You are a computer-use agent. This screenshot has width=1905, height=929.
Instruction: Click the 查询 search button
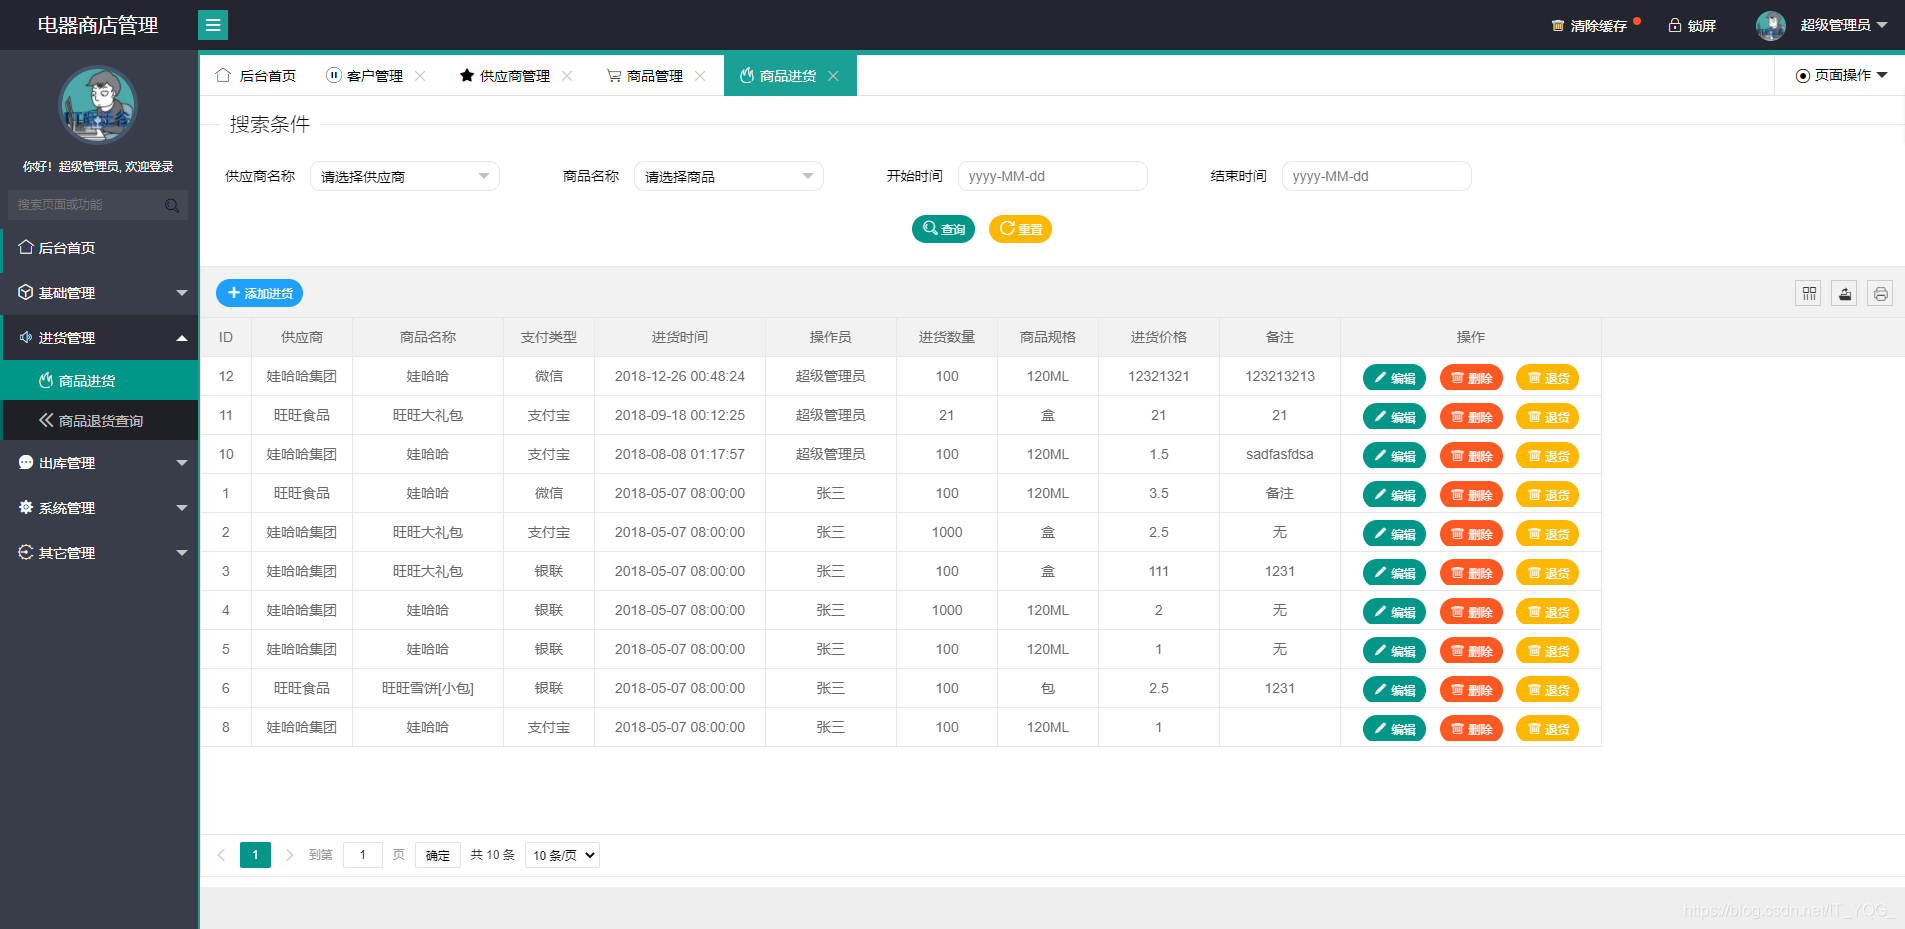point(942,229)
